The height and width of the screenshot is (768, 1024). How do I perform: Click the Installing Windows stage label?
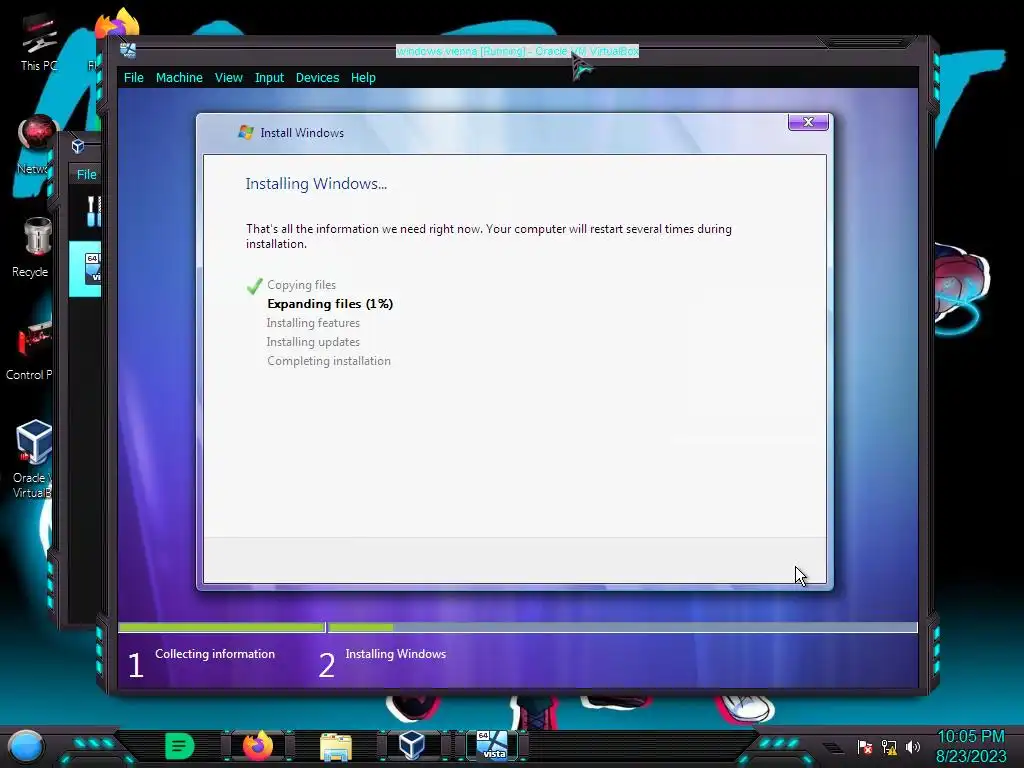pyautogui.click(x=396, y=654)
